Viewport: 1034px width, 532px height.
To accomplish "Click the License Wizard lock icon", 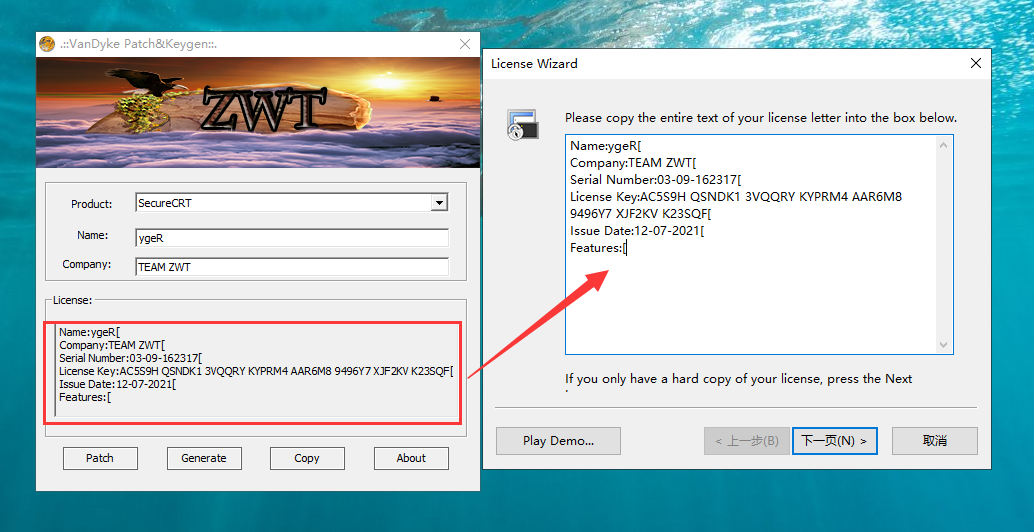I will (523, 124).
